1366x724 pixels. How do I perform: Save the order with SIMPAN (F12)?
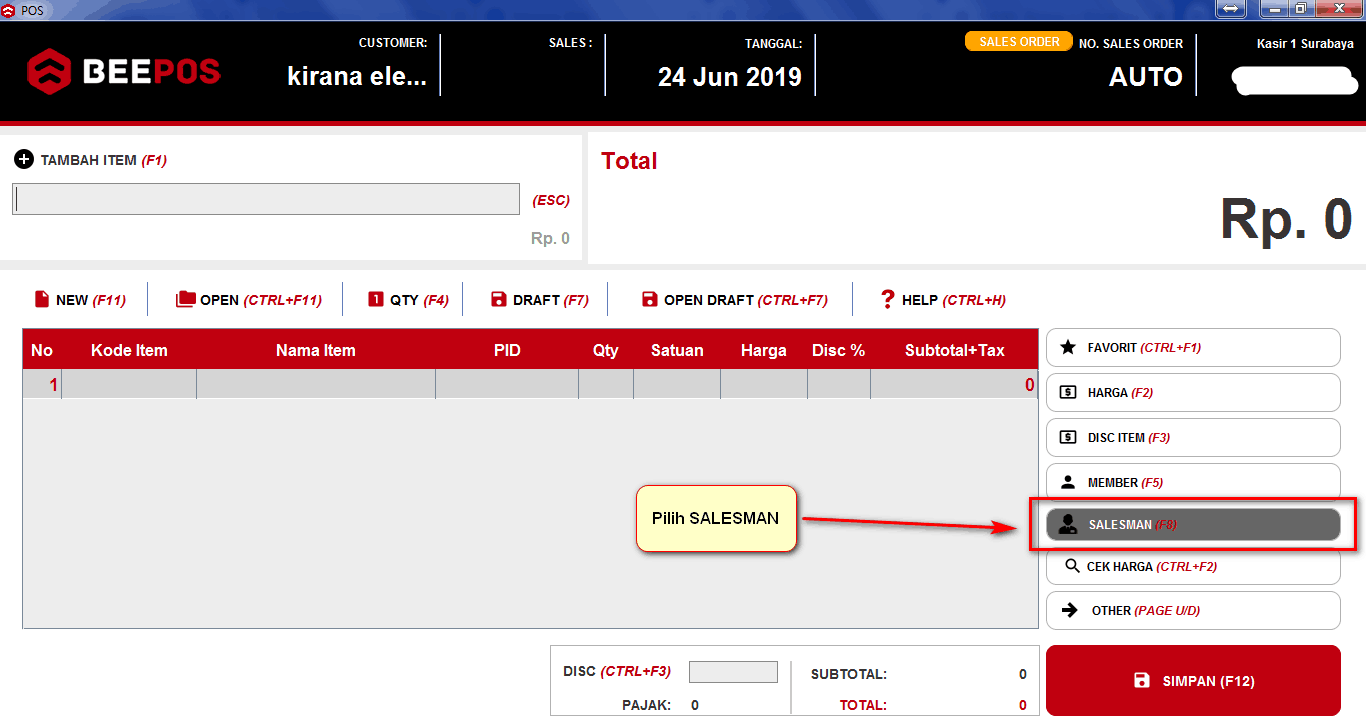point(1193,680)
